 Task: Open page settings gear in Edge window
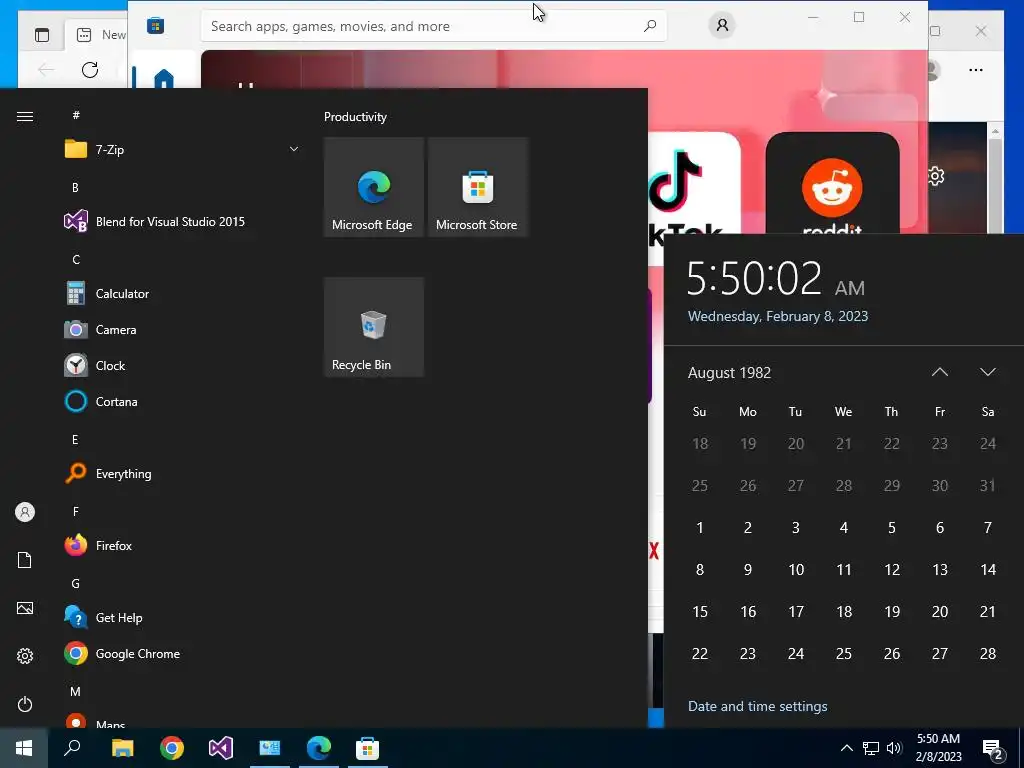point(936,176)
